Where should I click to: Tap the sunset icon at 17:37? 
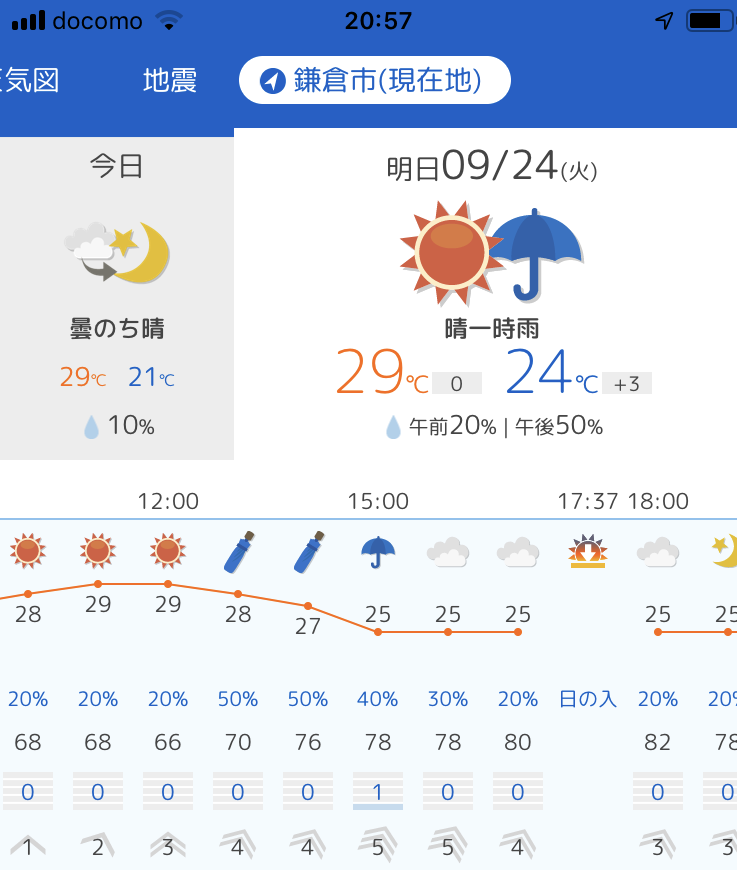tap(588, 552)
